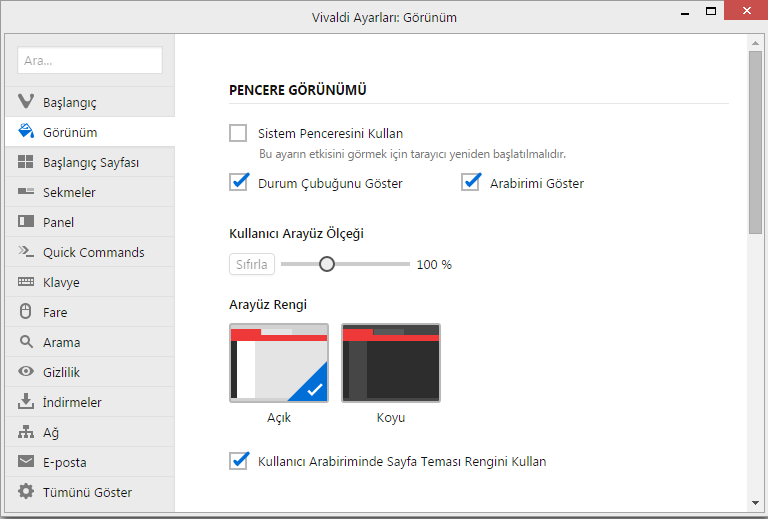The image size is (768, 519).
Task: Go to Quick Commands settings
Action: click(90, 252)
